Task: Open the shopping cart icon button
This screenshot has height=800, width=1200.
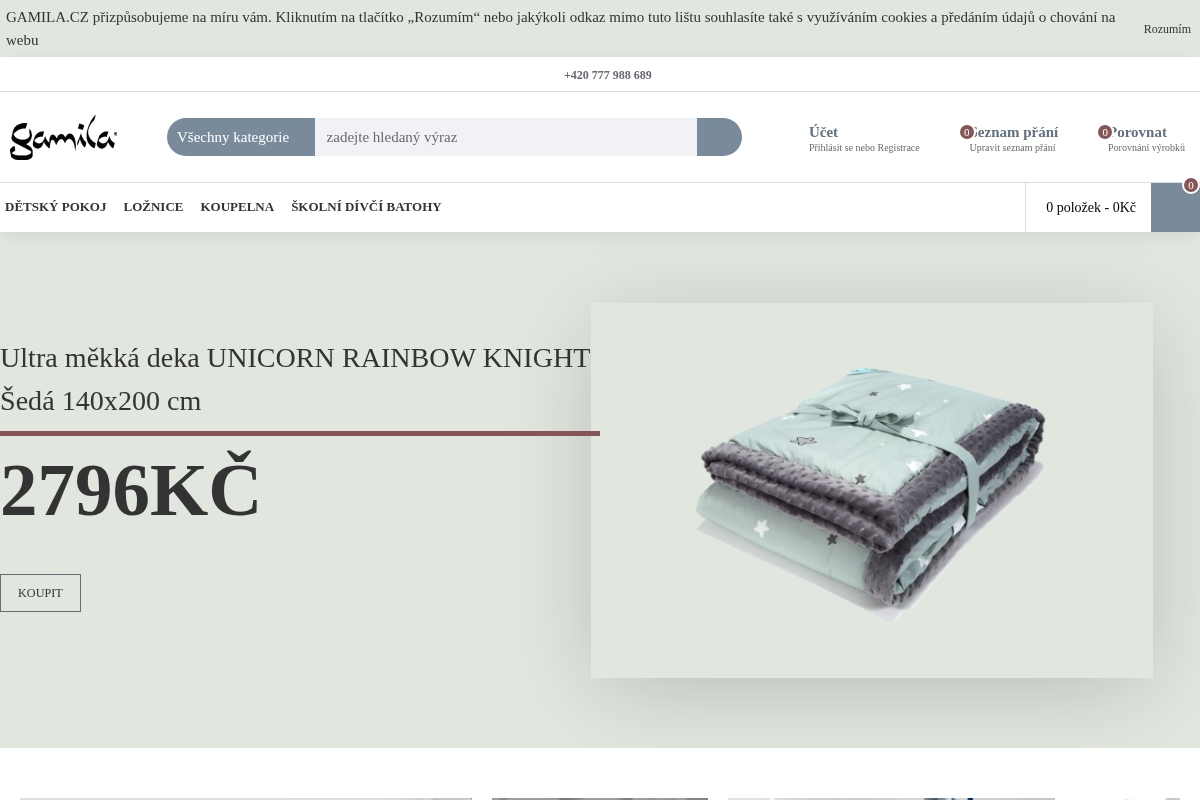Action: point(1175,207)
